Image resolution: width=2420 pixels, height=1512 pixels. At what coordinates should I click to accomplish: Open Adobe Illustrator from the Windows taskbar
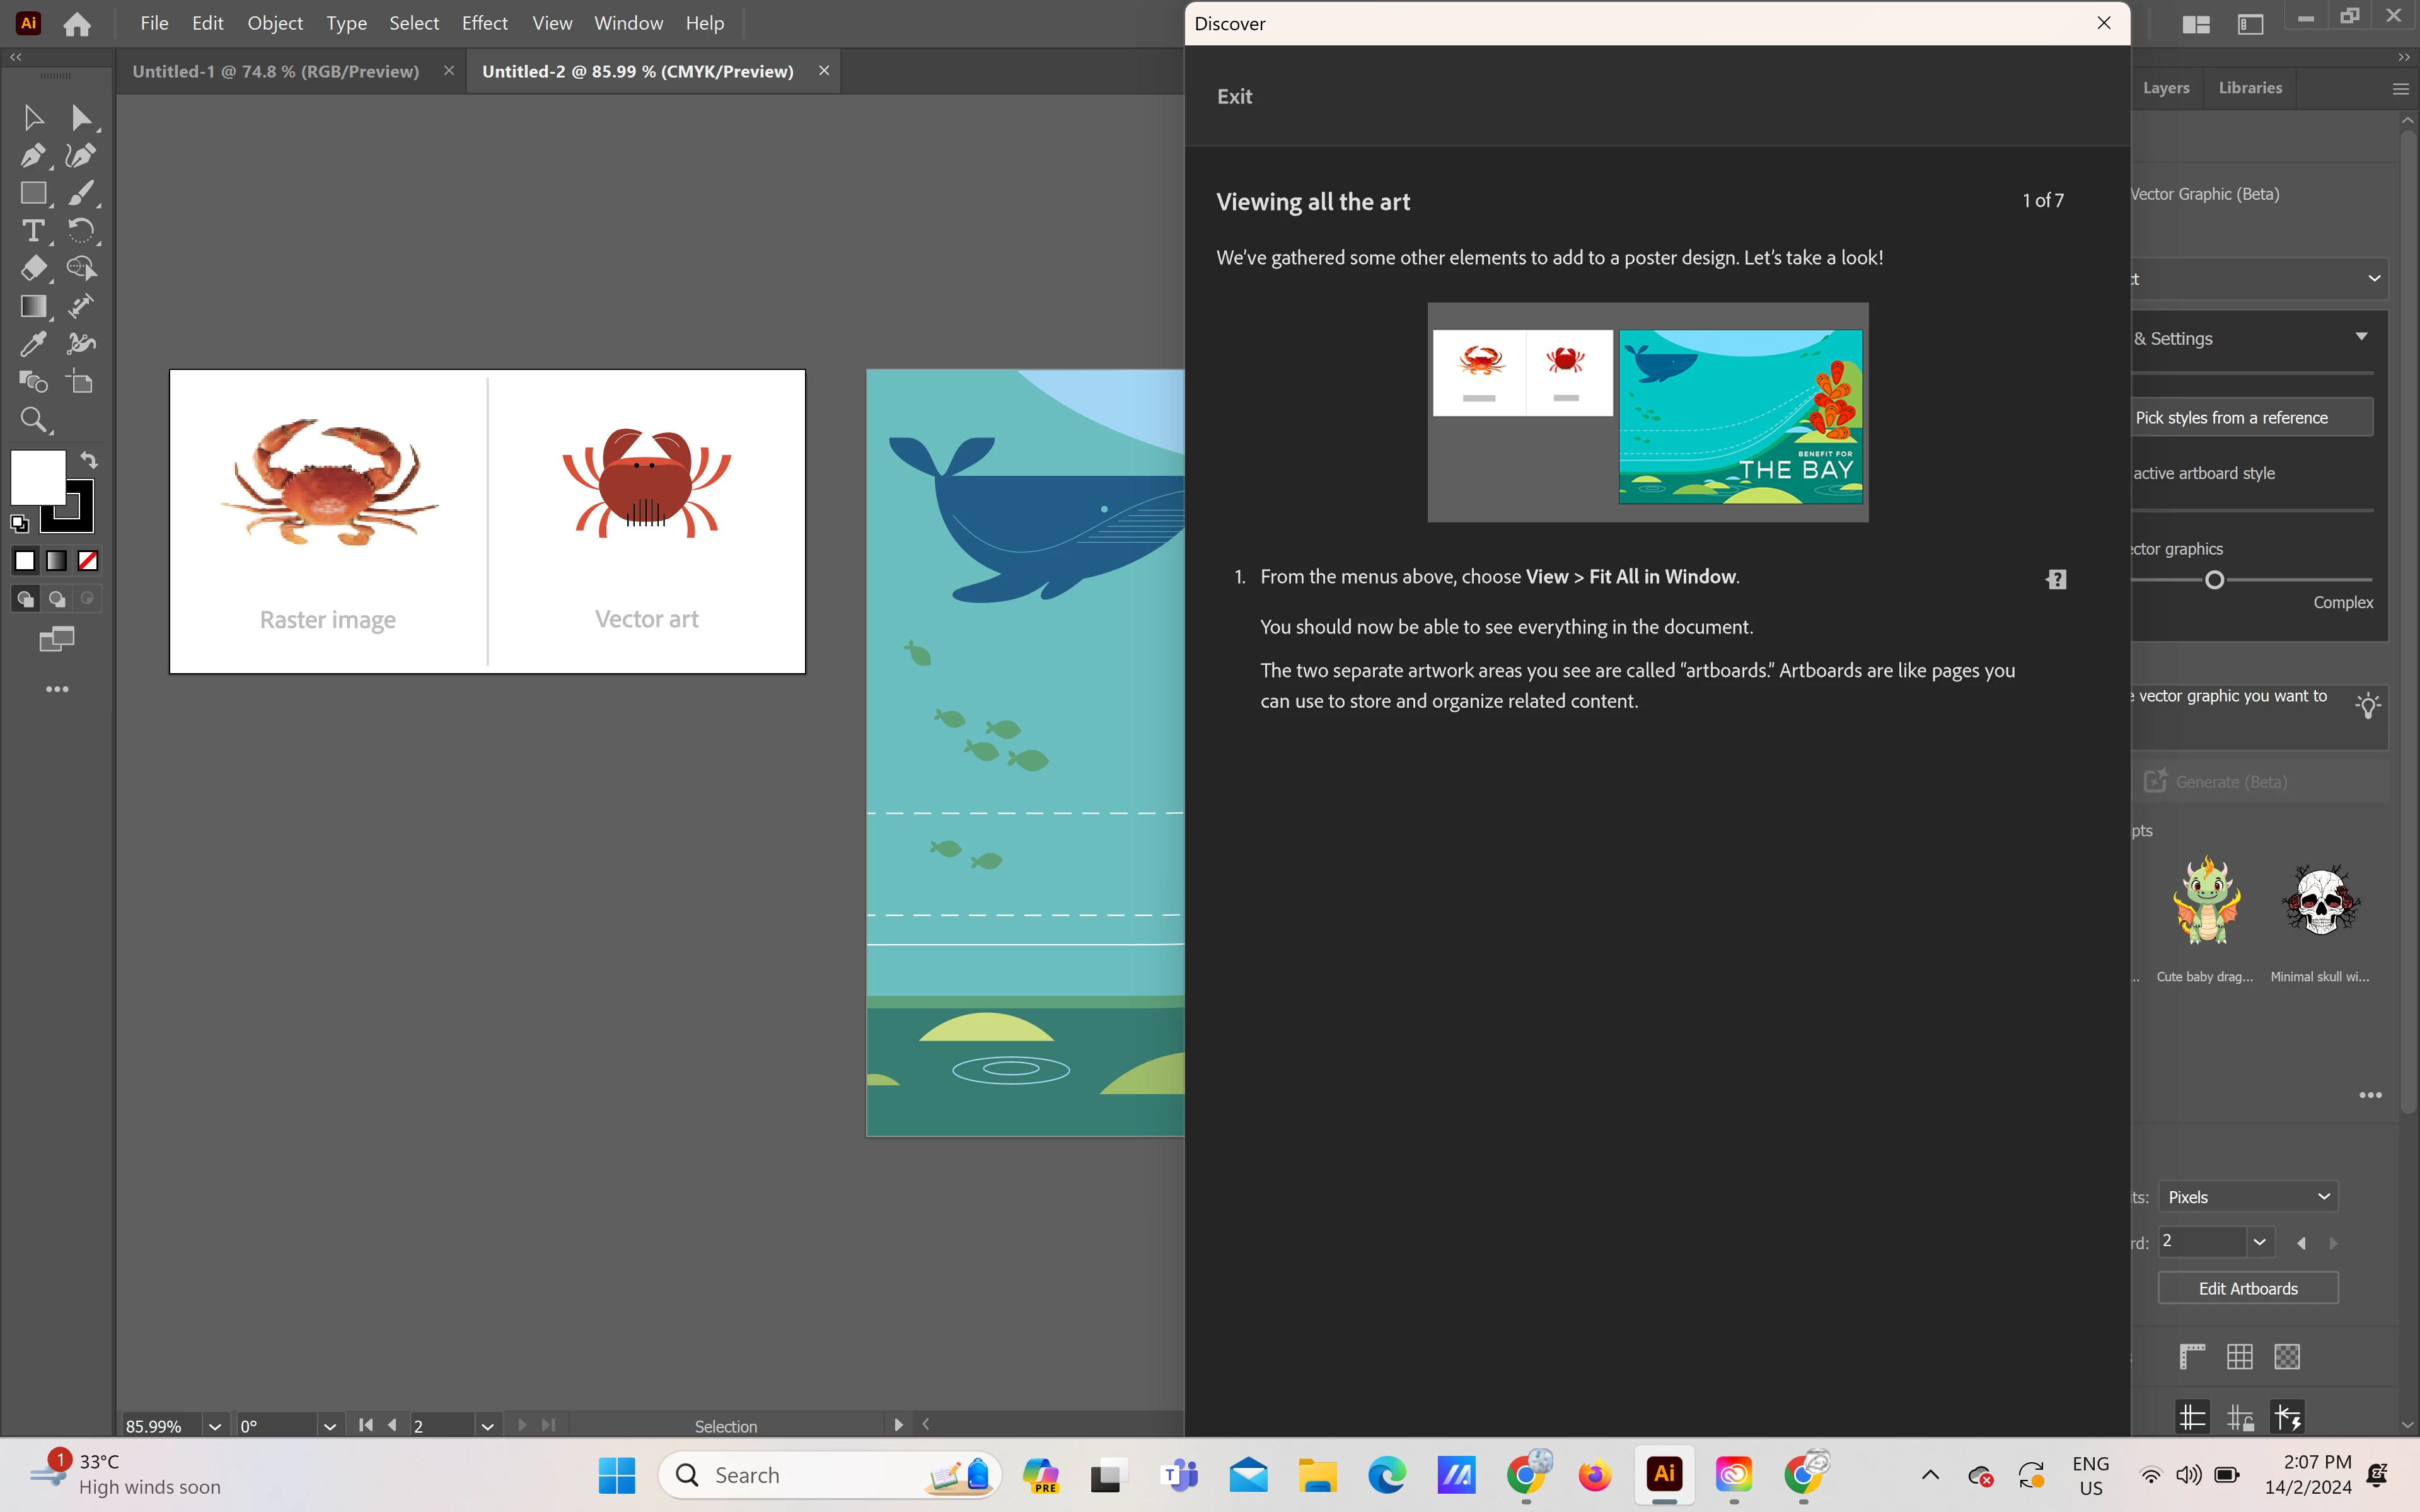1664,1474
